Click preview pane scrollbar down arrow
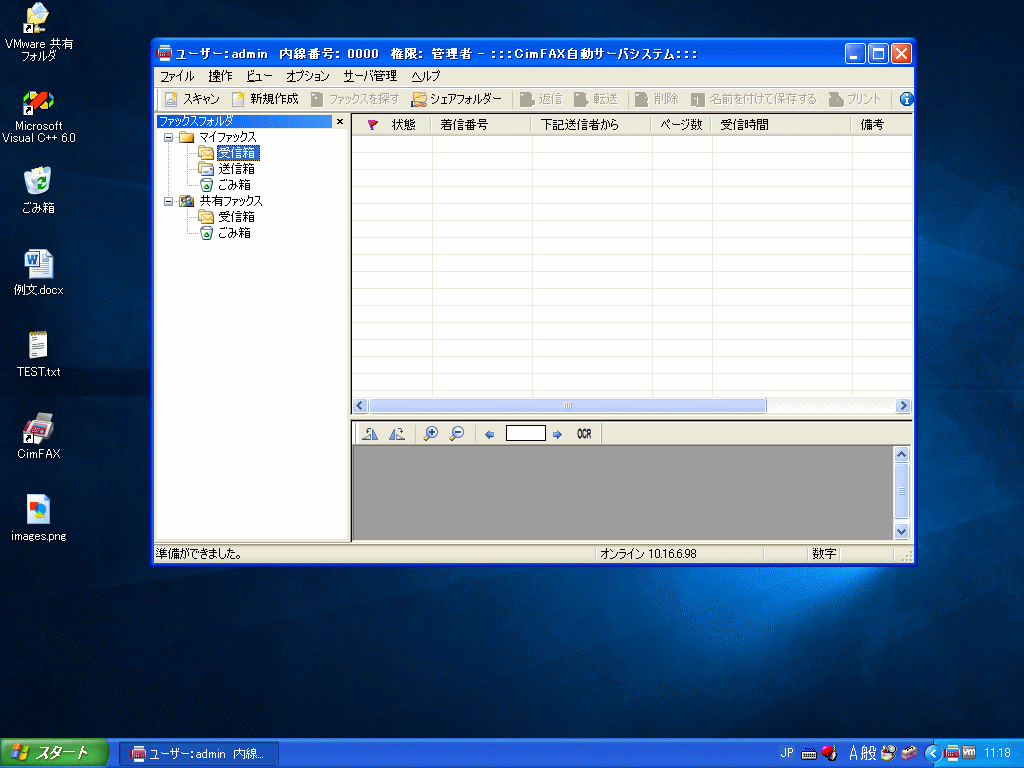Viewport: 1024px width, 768px height. [901, 532]
